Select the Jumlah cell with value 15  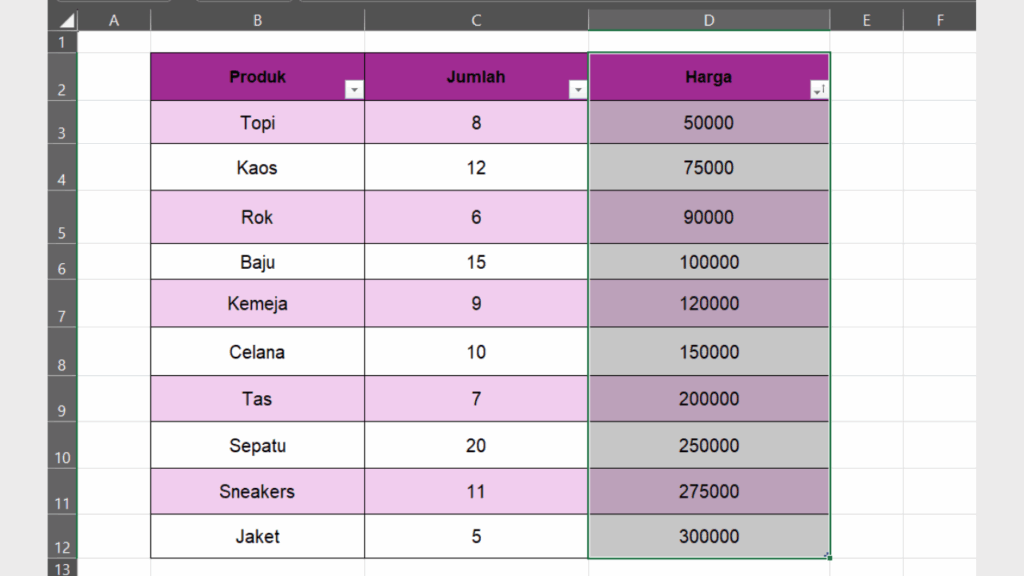pos(476,262)
